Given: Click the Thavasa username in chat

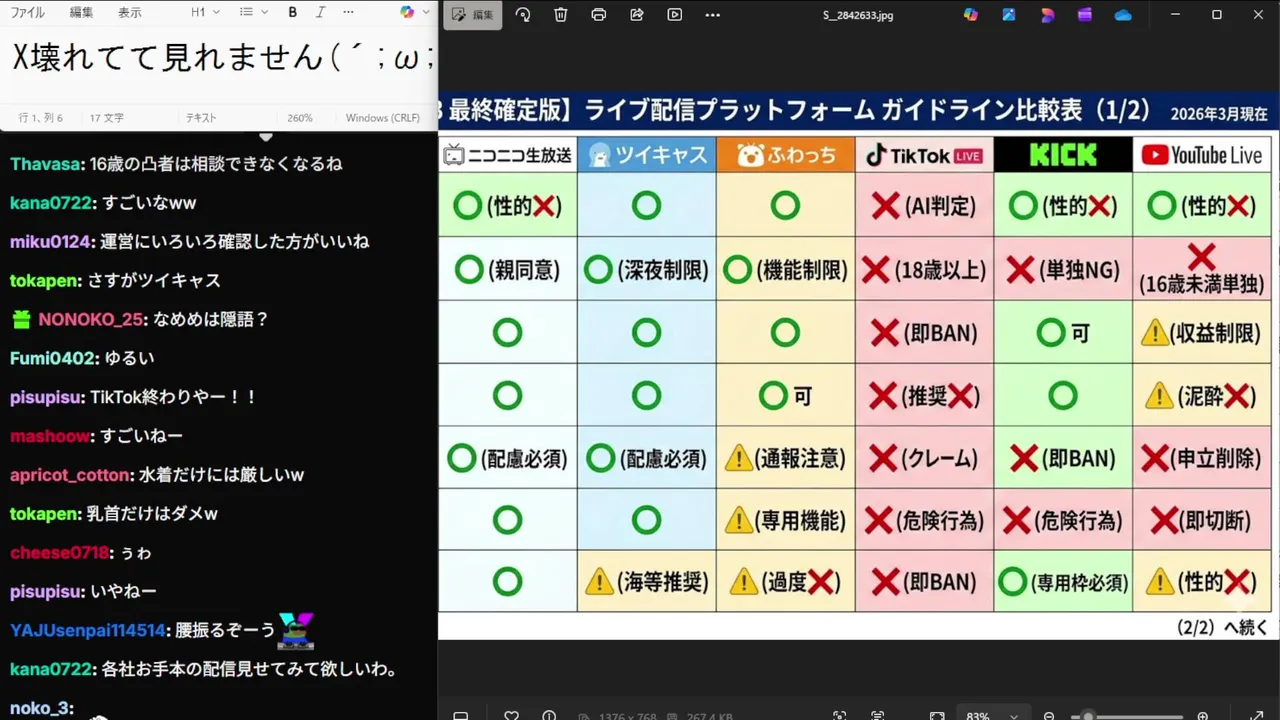Looking at the screenshot, I should pyautogui.click(x=45, y=164).
